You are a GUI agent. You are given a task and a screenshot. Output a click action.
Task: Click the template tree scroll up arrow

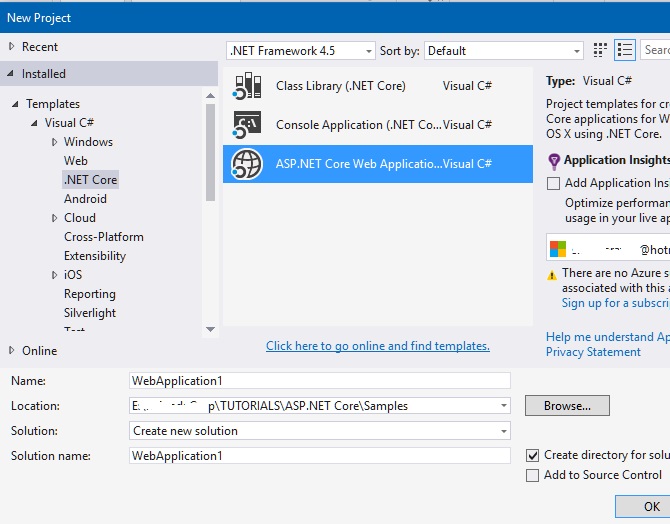click(x=210, y=96)
